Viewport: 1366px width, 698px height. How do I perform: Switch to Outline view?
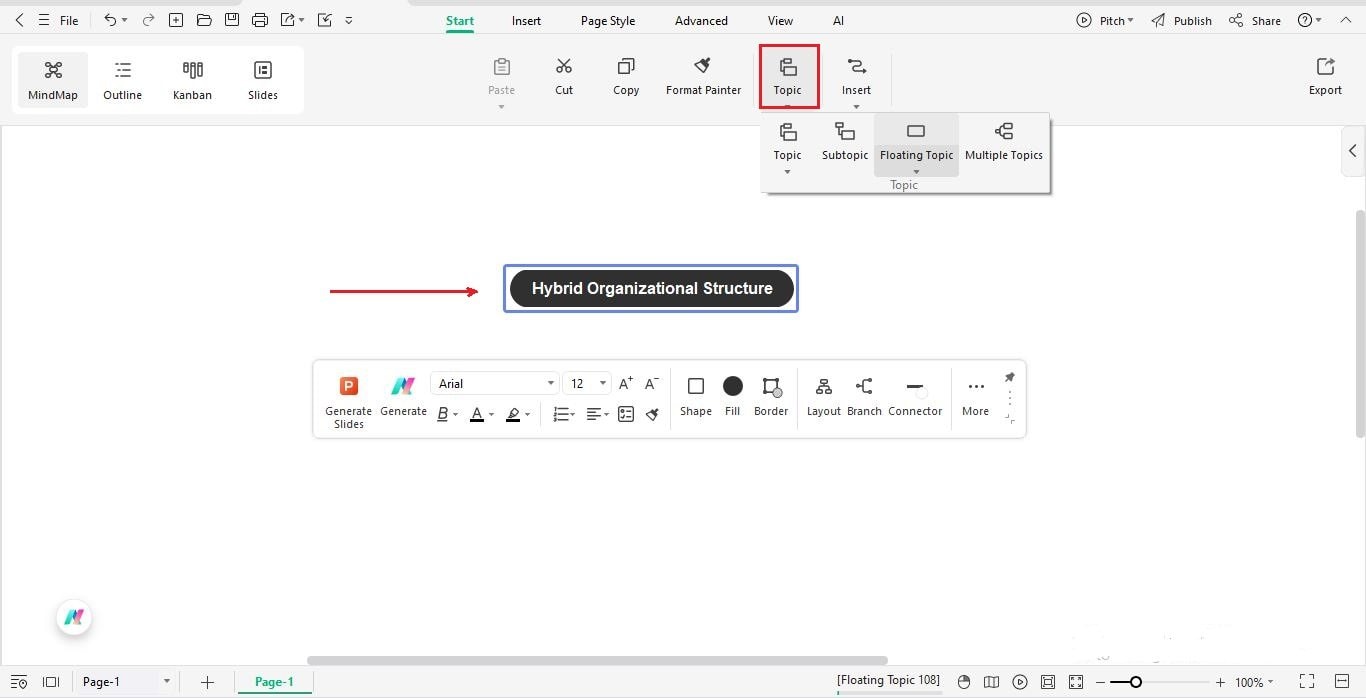[122, 80]
